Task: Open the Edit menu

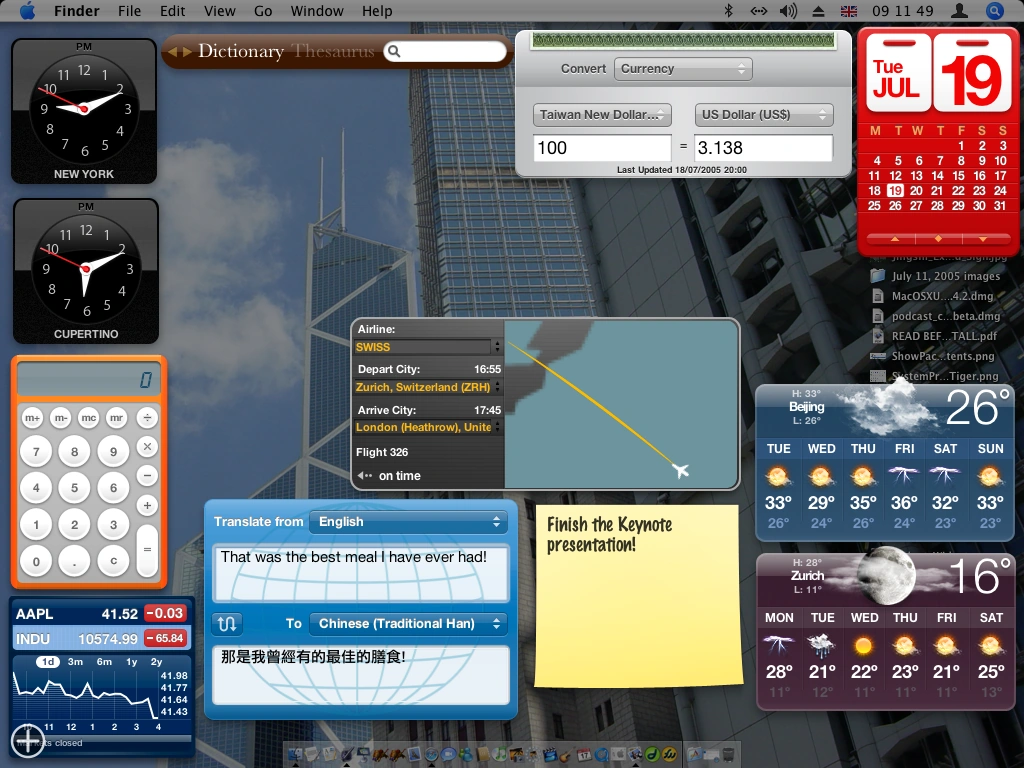Action: 172,11
